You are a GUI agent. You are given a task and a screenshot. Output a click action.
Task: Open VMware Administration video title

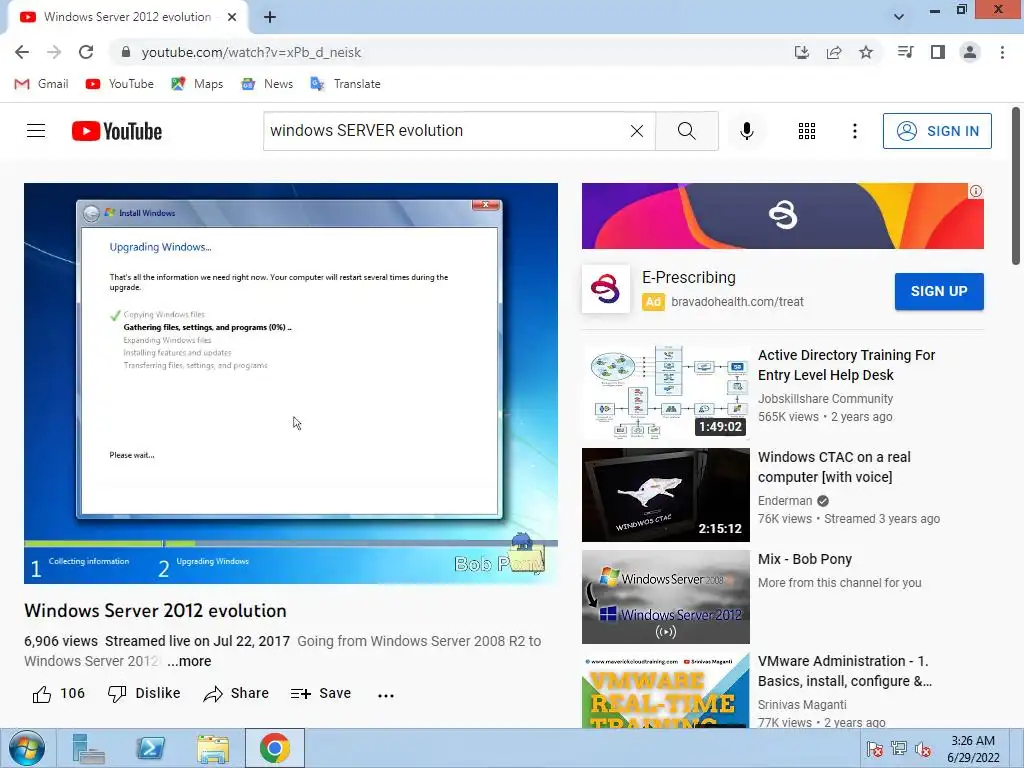[x=844, y=671]
